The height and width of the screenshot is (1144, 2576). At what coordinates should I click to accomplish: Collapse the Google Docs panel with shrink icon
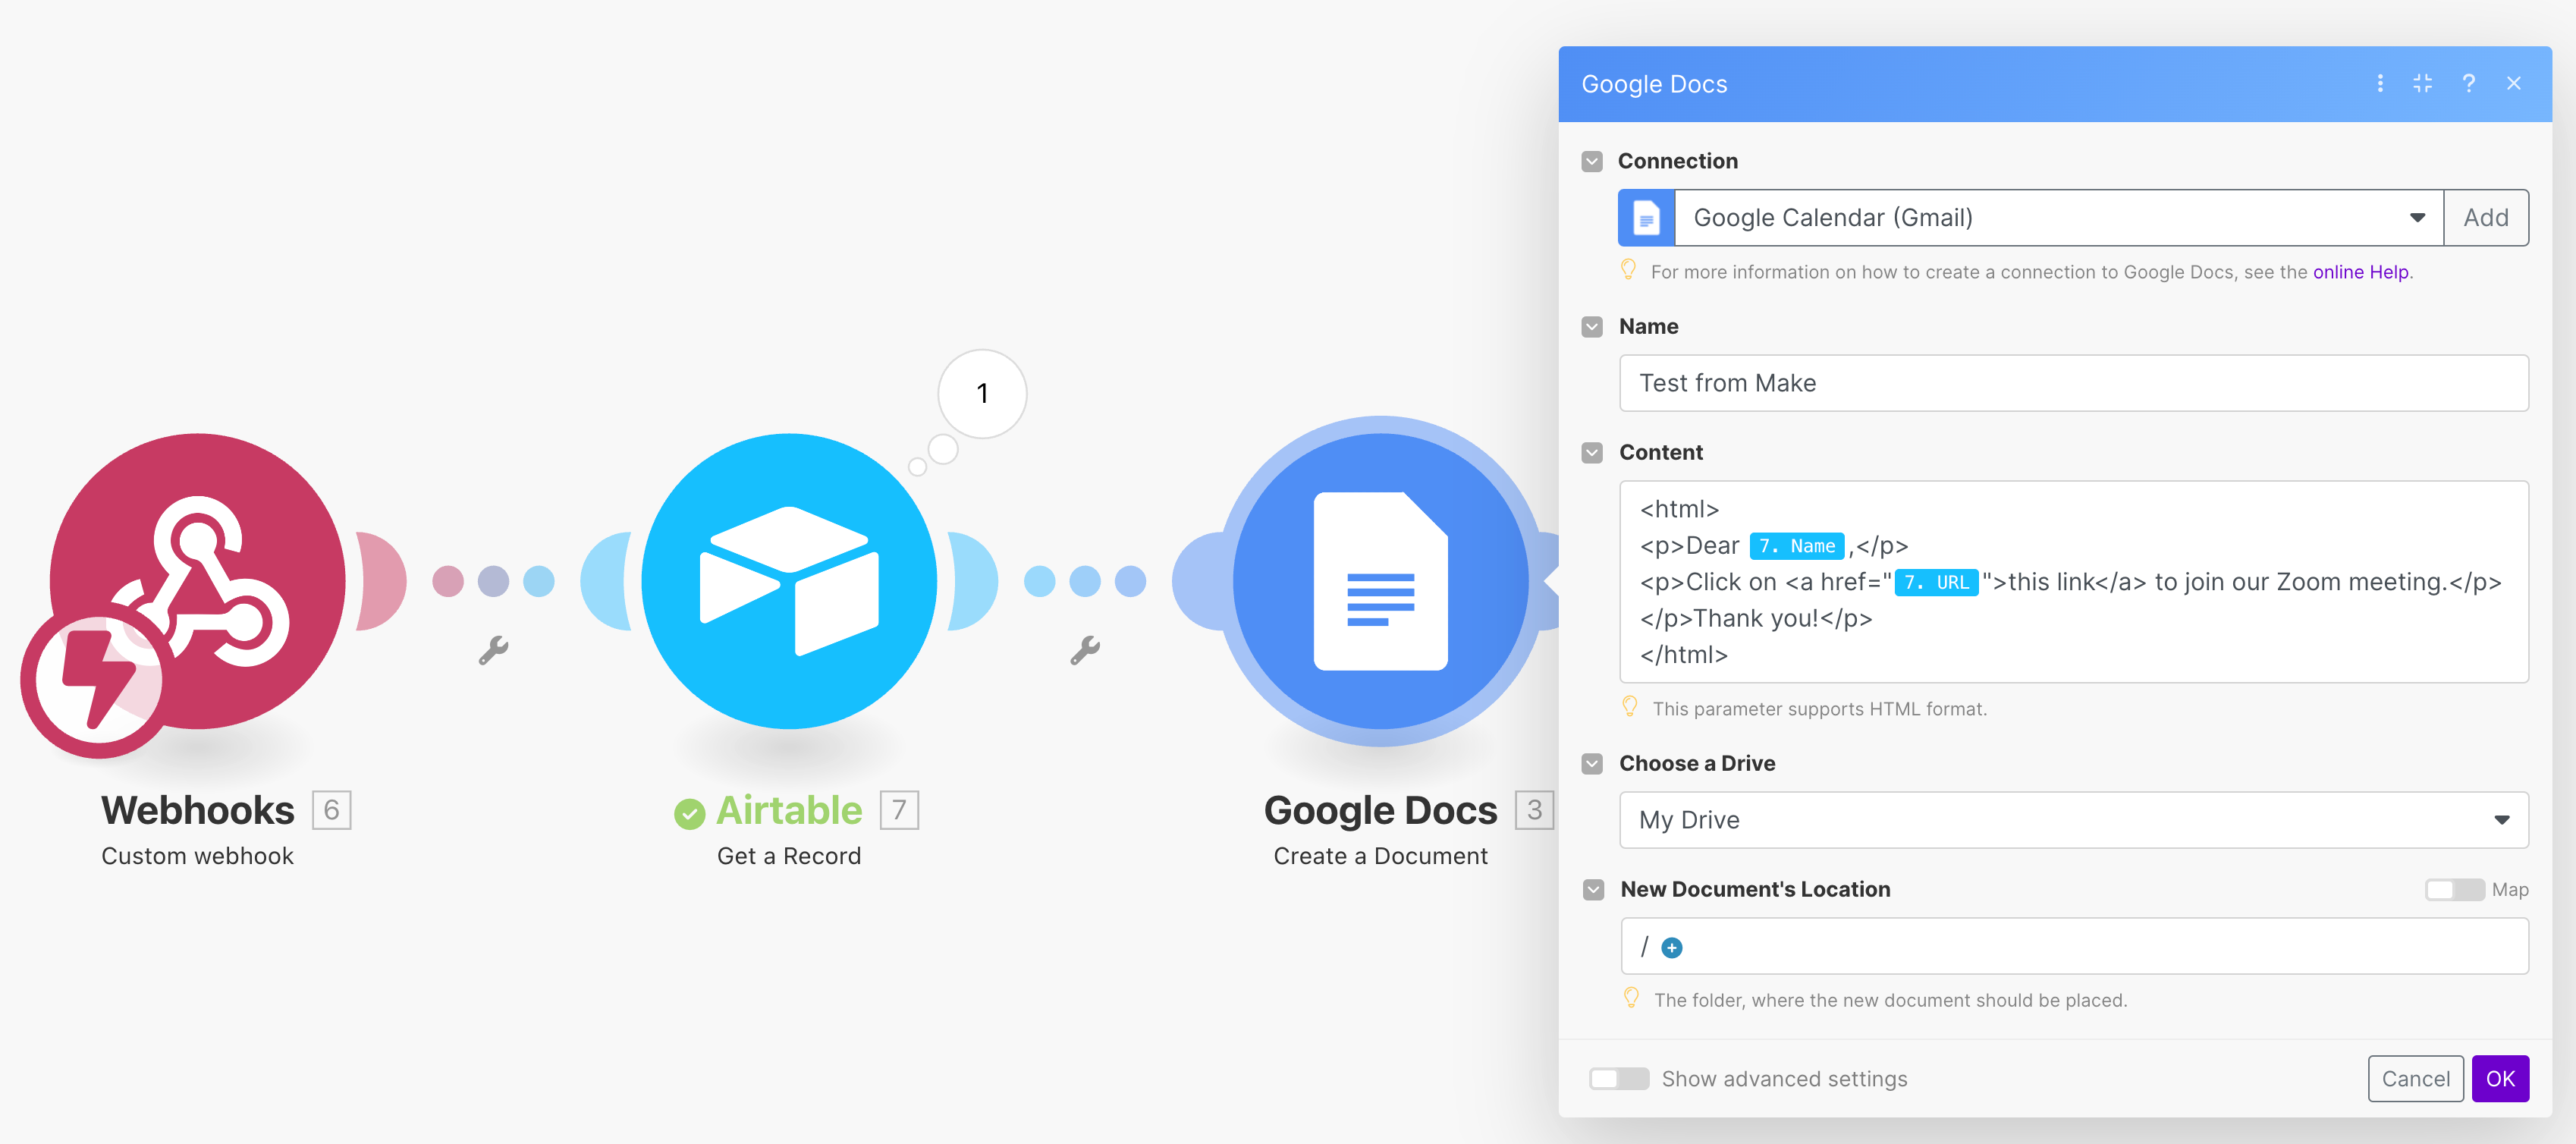(2422, 83)
